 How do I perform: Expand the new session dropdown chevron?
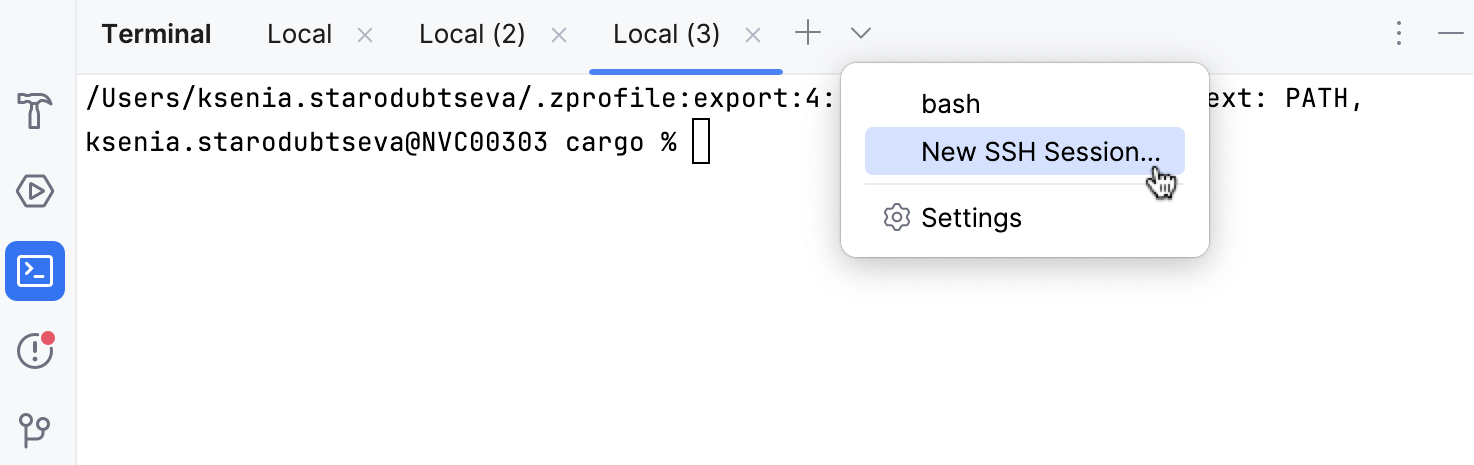(x=861, y=34)
